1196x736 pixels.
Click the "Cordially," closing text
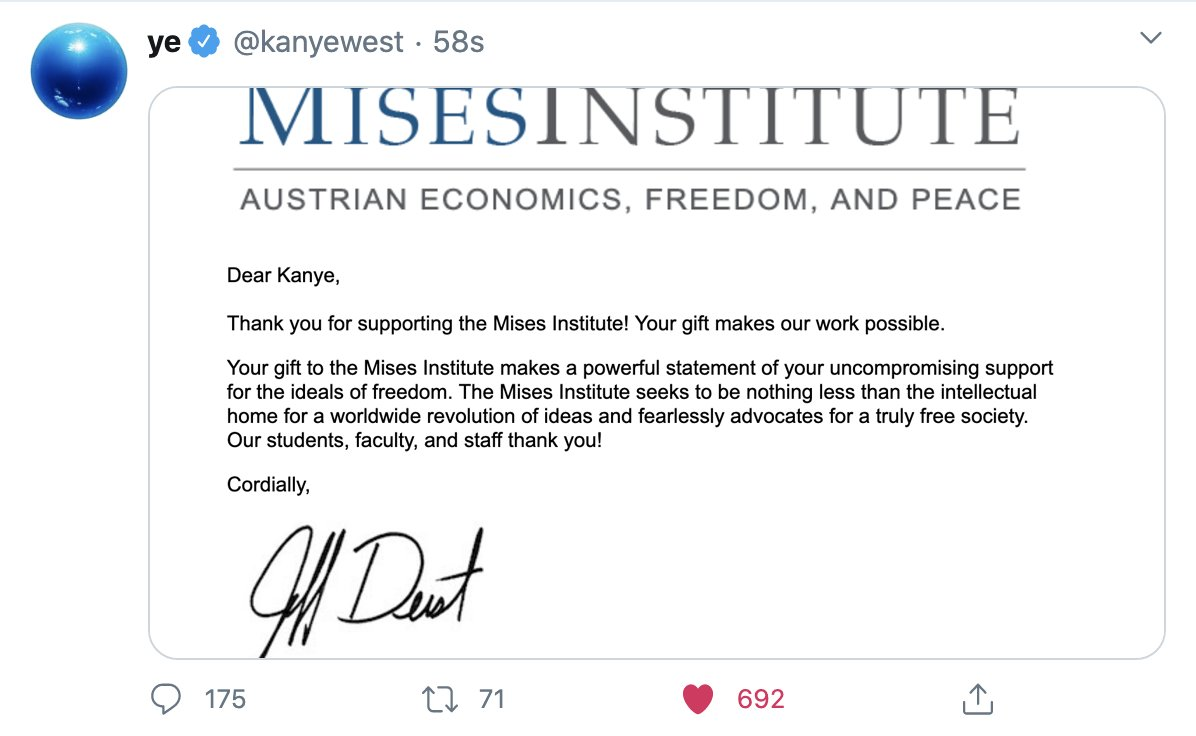click(x=268, y=485)
